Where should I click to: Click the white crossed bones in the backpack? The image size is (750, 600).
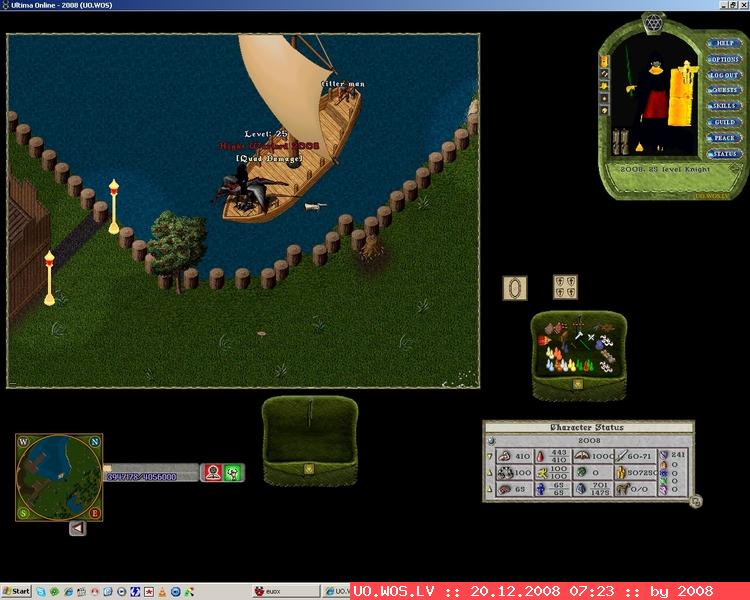pos(590,337)
